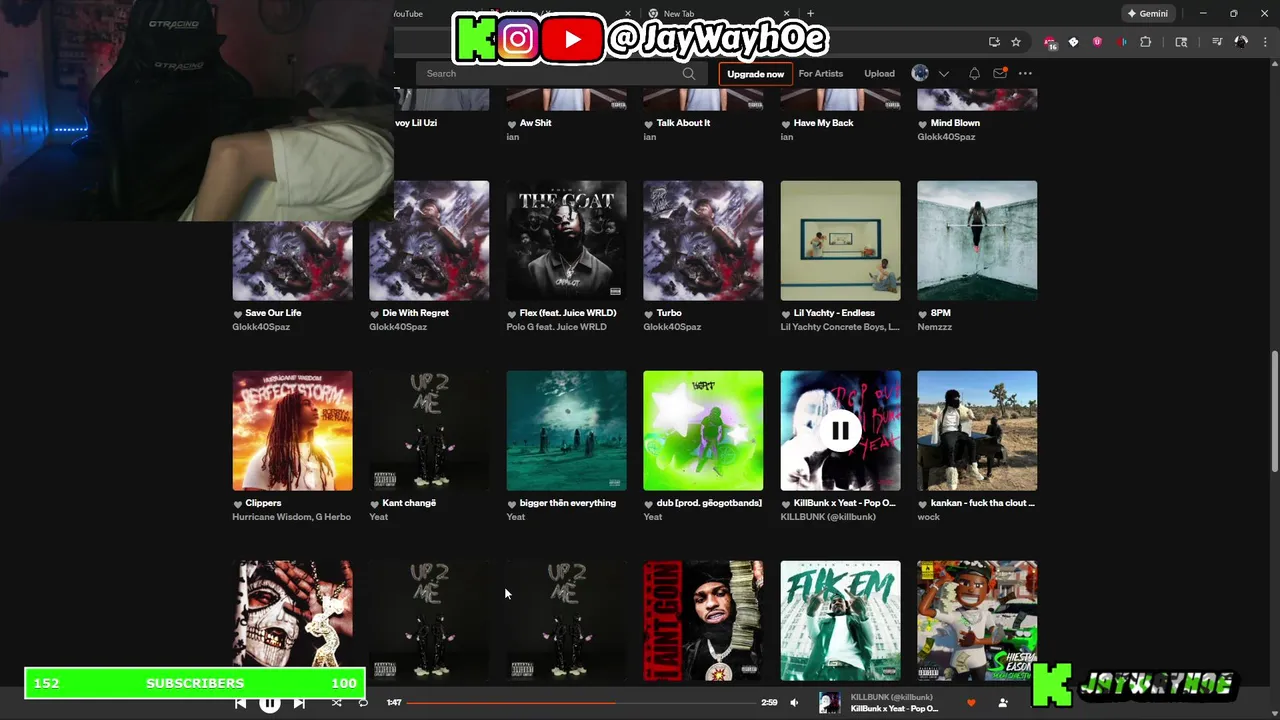Click the Gemini button
The image size is (1280, 720).
tap(1147, 14)
